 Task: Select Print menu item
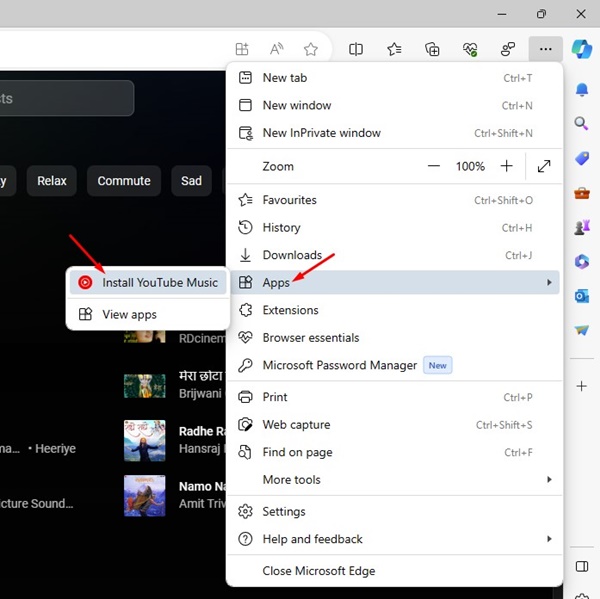[x=395, y=397]
